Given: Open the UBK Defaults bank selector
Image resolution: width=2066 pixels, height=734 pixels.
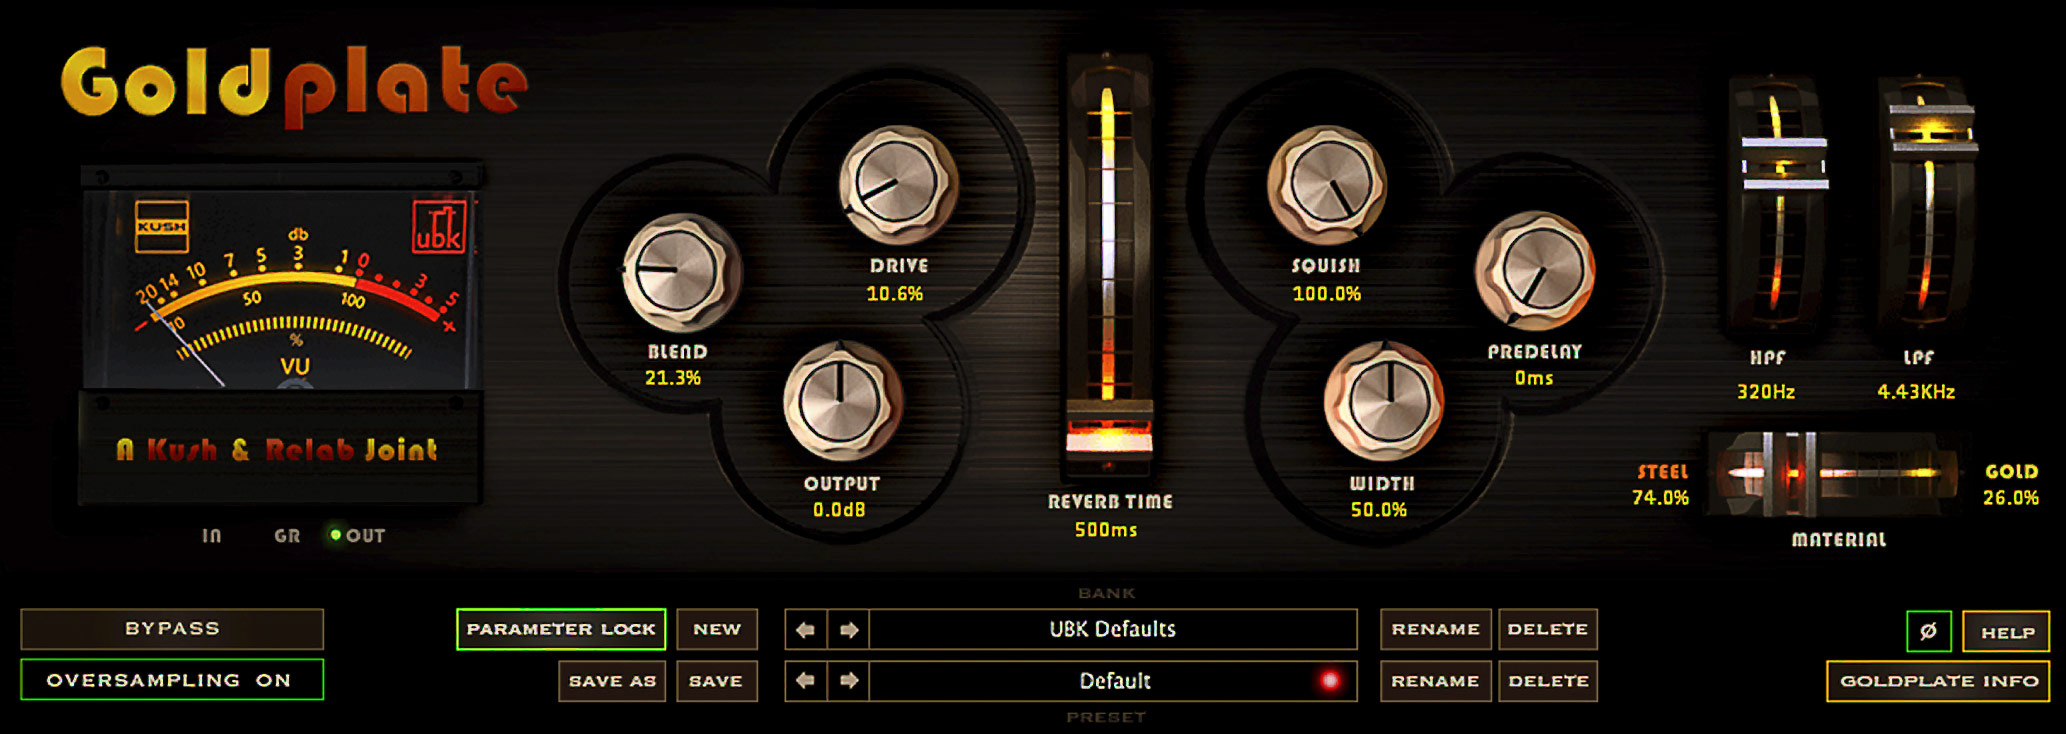Looking at the screenshot, I should pos(1113,630).
